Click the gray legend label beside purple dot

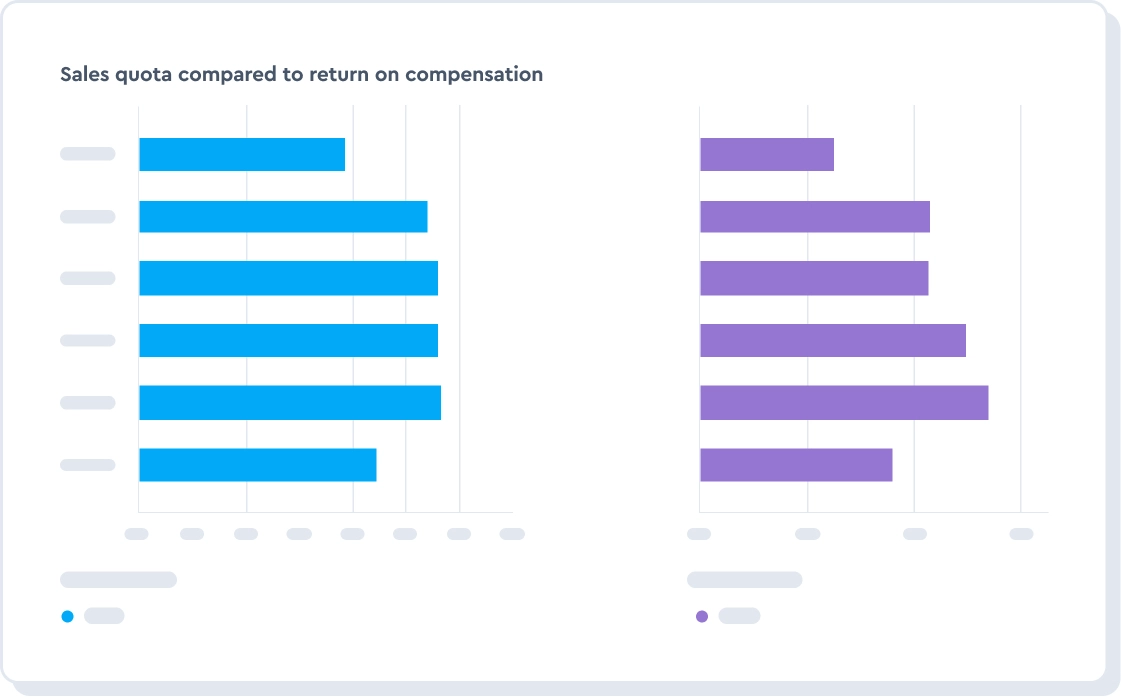click(x=739, y=616)
